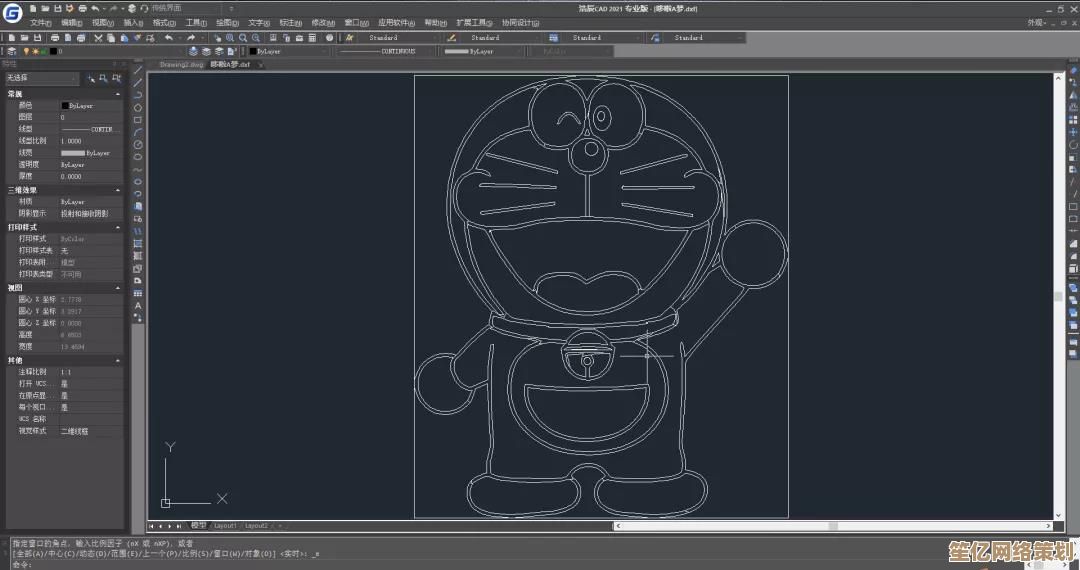
Task: Open the 绘图 menu
Action: pyautogui.click(x=227, y=22)
